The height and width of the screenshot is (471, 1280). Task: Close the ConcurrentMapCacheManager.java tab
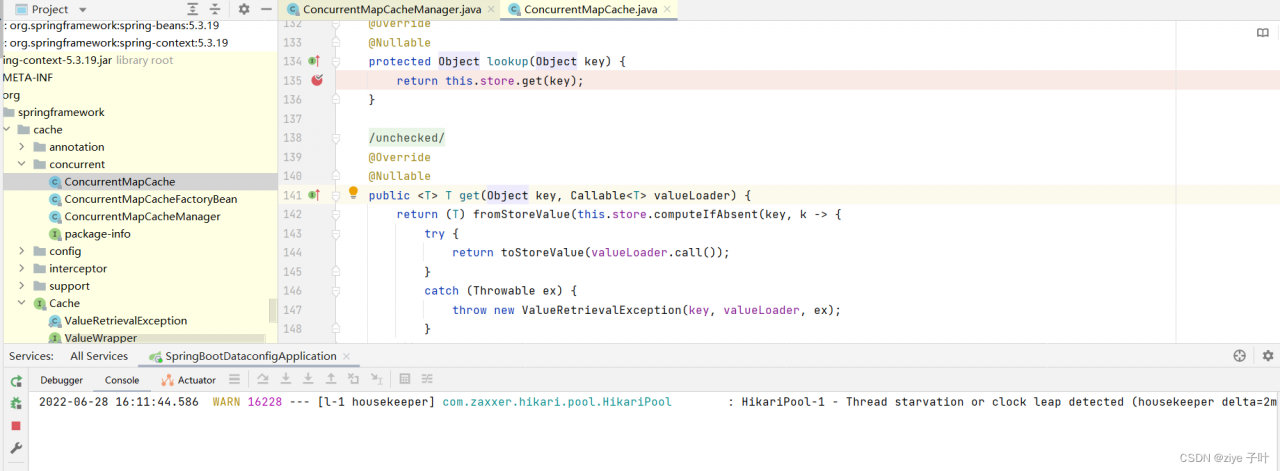pyautogui.click(x=491, y=10)
